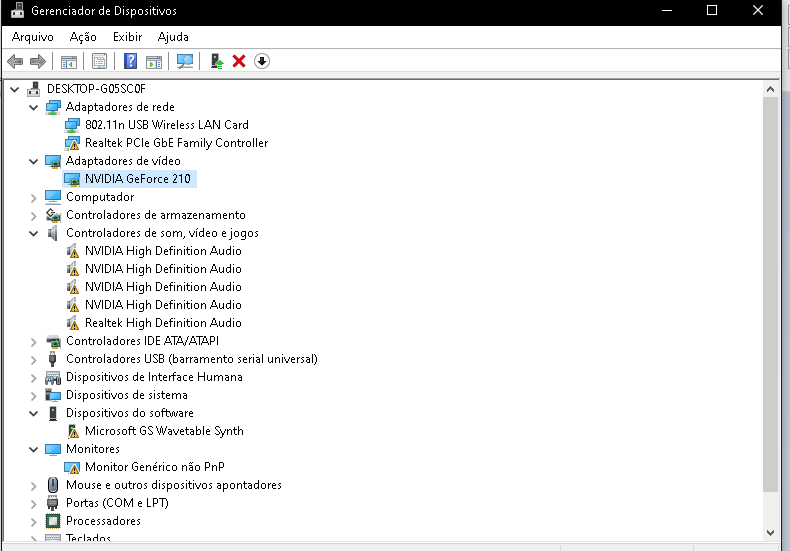Minimize the Gerenciador de Dispositivos window
Viewport: 790px width, 551px height.
667,11
